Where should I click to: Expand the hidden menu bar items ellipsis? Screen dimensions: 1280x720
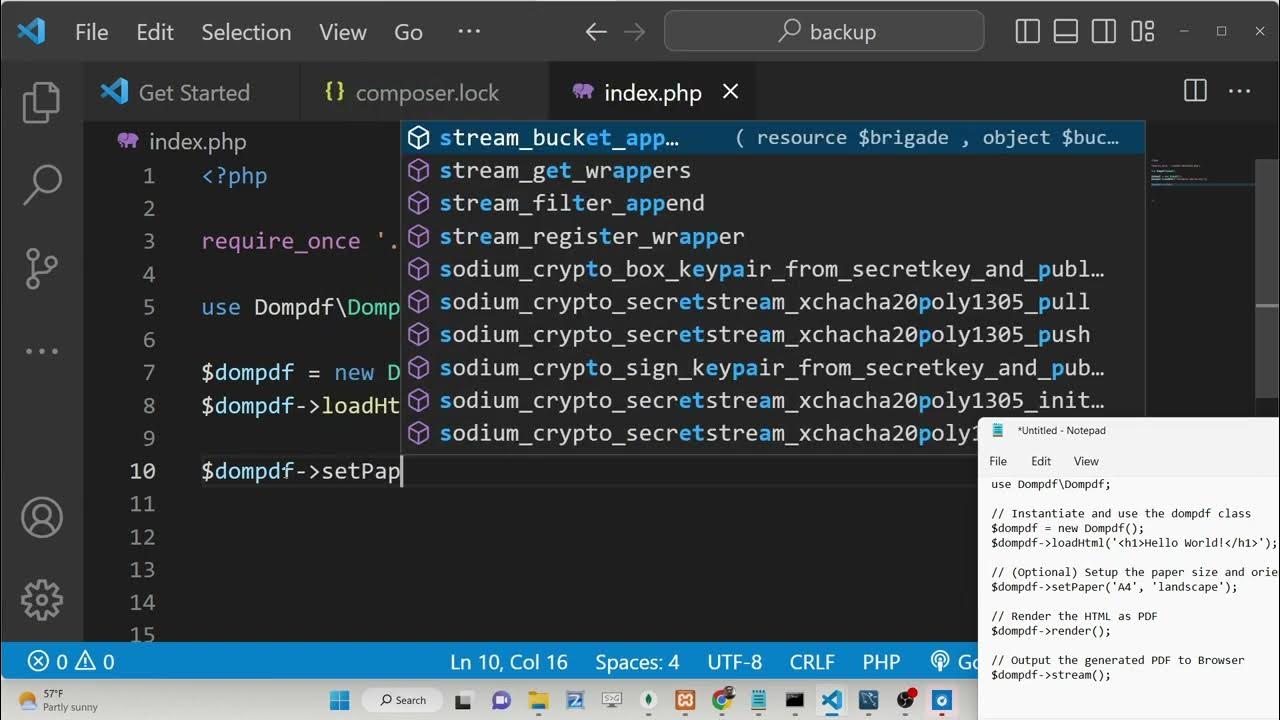(469, 32)
